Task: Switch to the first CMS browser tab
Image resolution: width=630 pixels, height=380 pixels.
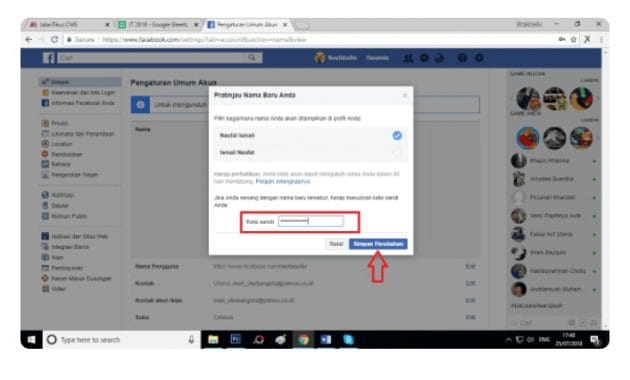Action: 69,25
